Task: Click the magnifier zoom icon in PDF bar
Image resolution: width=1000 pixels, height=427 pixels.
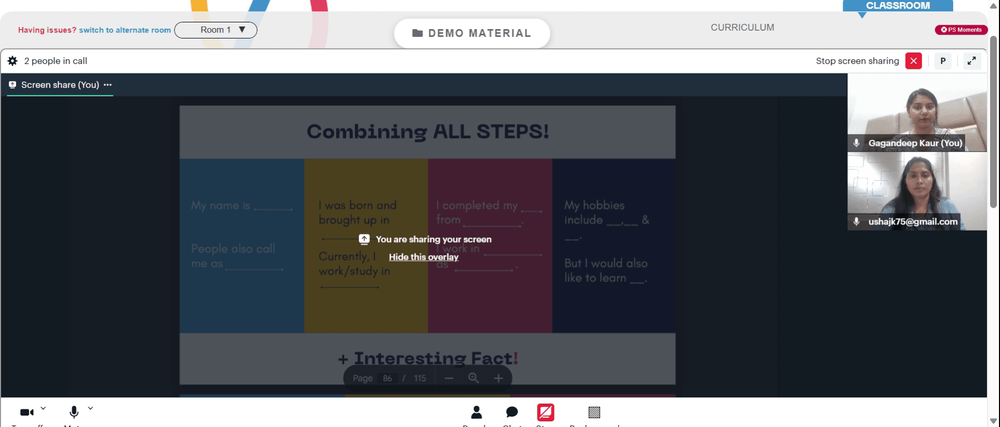Action: 473,378
